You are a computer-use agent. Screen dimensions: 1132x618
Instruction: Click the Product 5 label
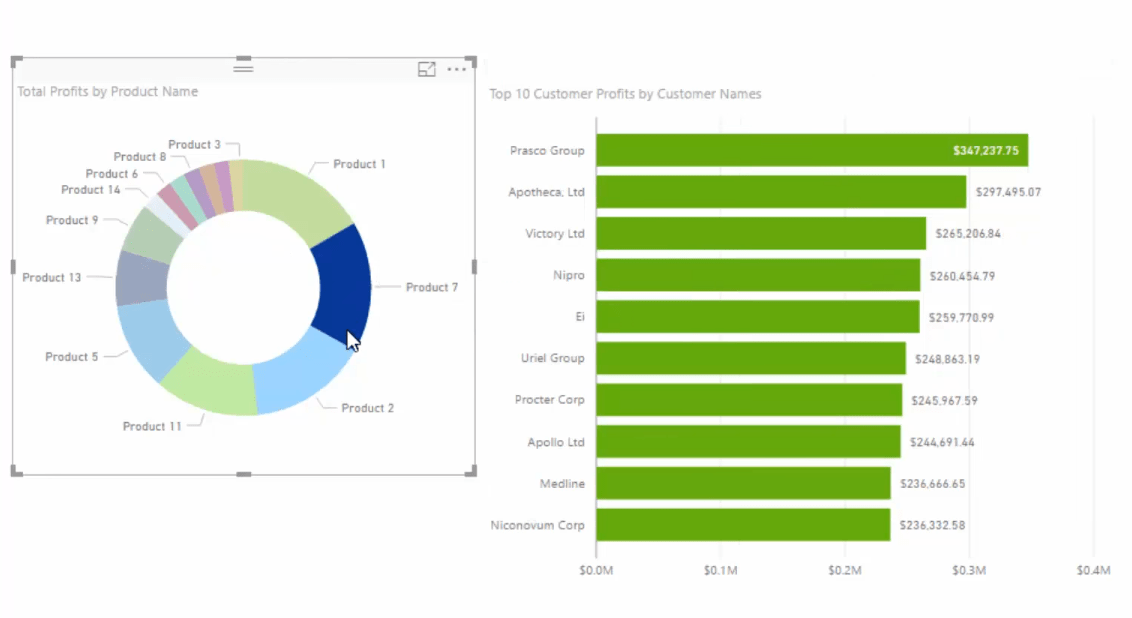[71, 357]
